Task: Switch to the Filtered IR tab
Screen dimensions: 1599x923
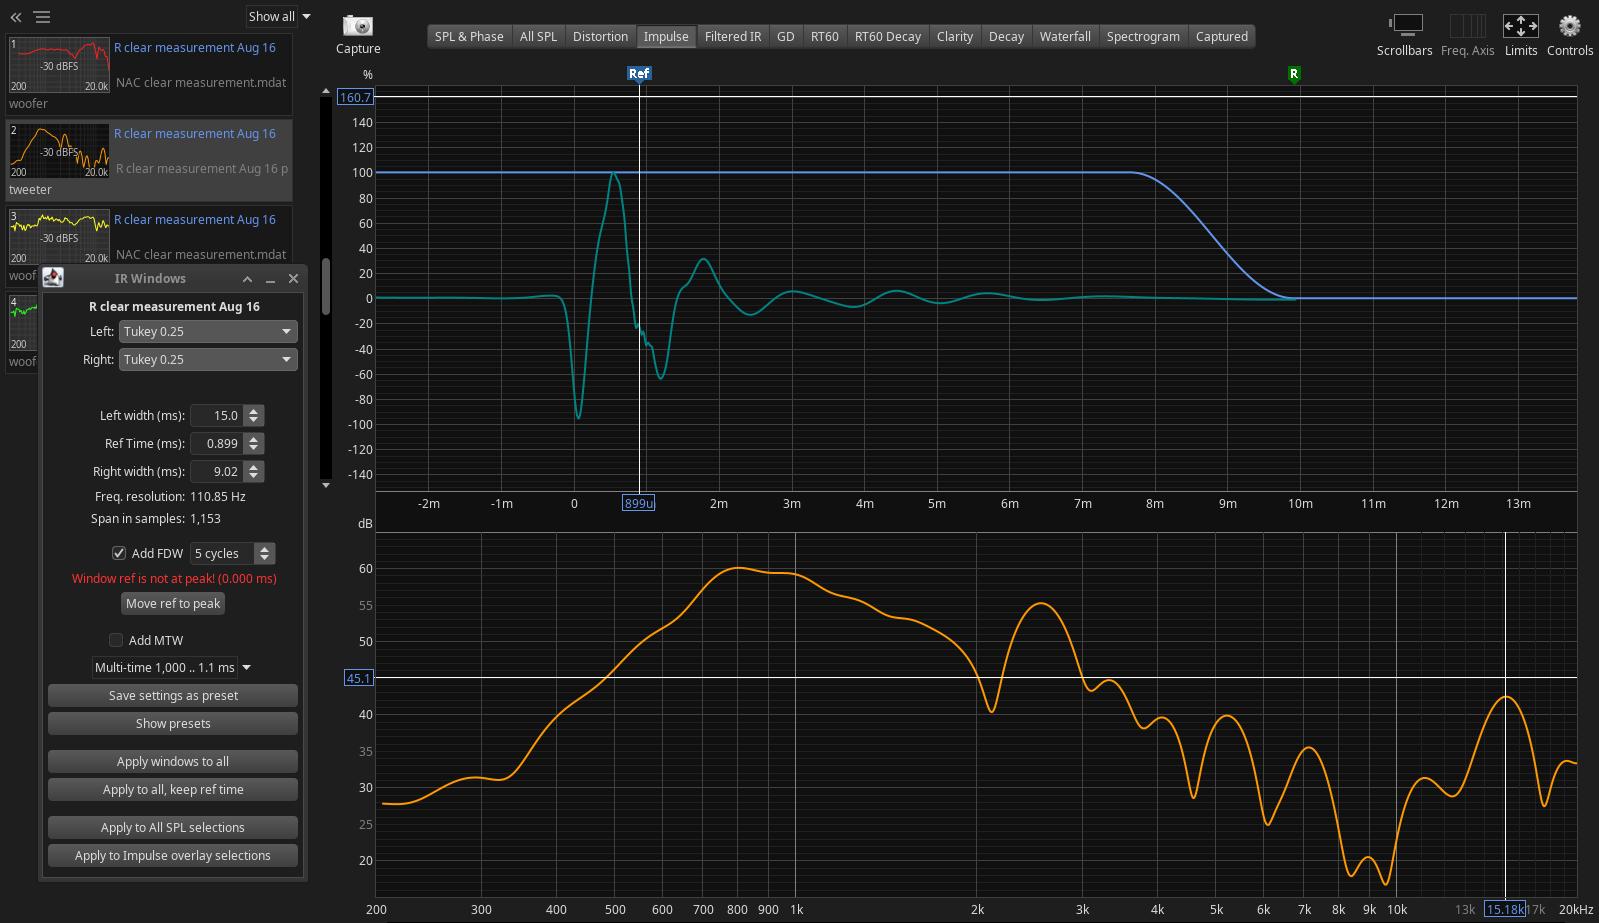Action: tap(733, 36)
